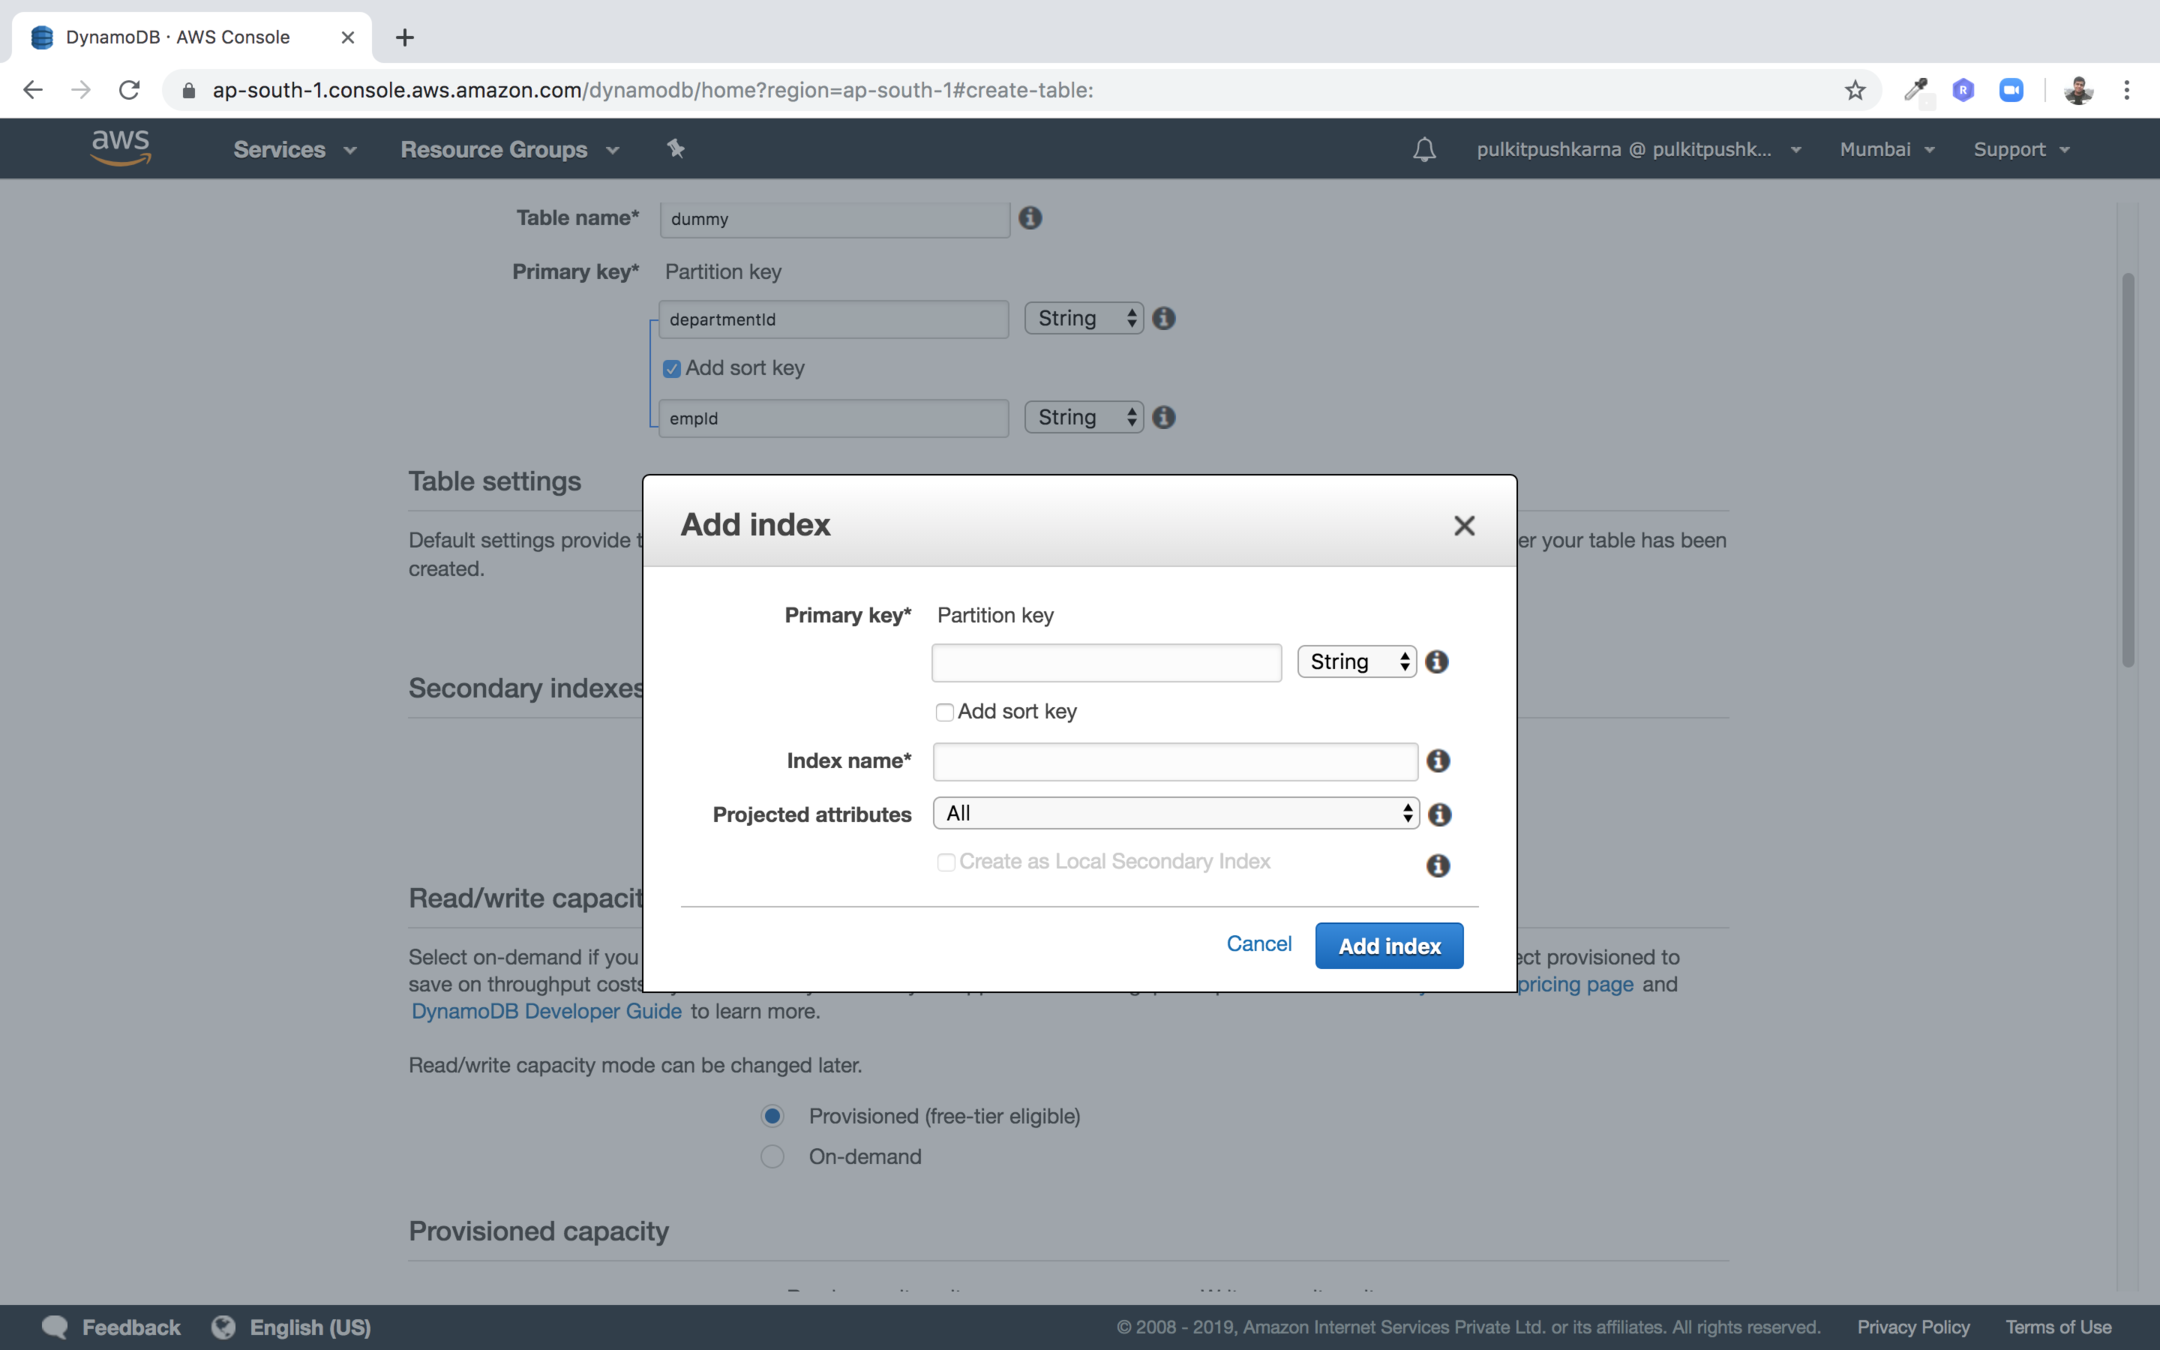The image size is (2160, 1350).
Task: Click info icon for Local Secondary Index
Action: pos(1438,865)
